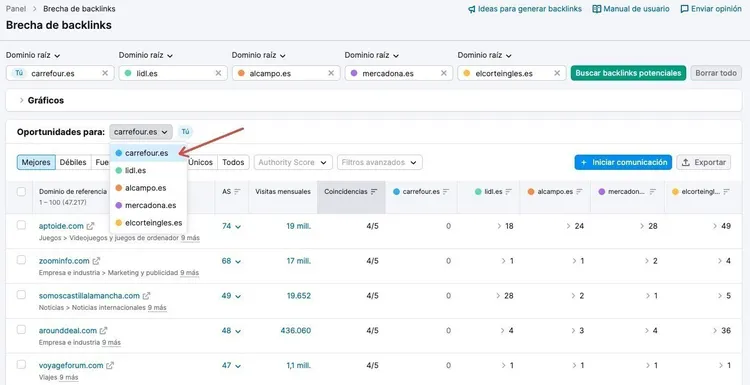
Task: Open Dominio raíz dropdown above mercadona.es
Action: coord(372,55)
